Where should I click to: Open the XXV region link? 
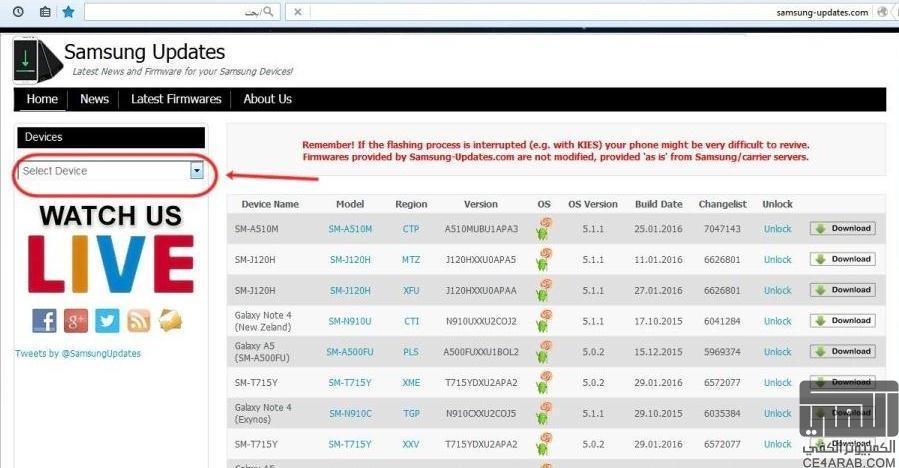coord(411,444)
